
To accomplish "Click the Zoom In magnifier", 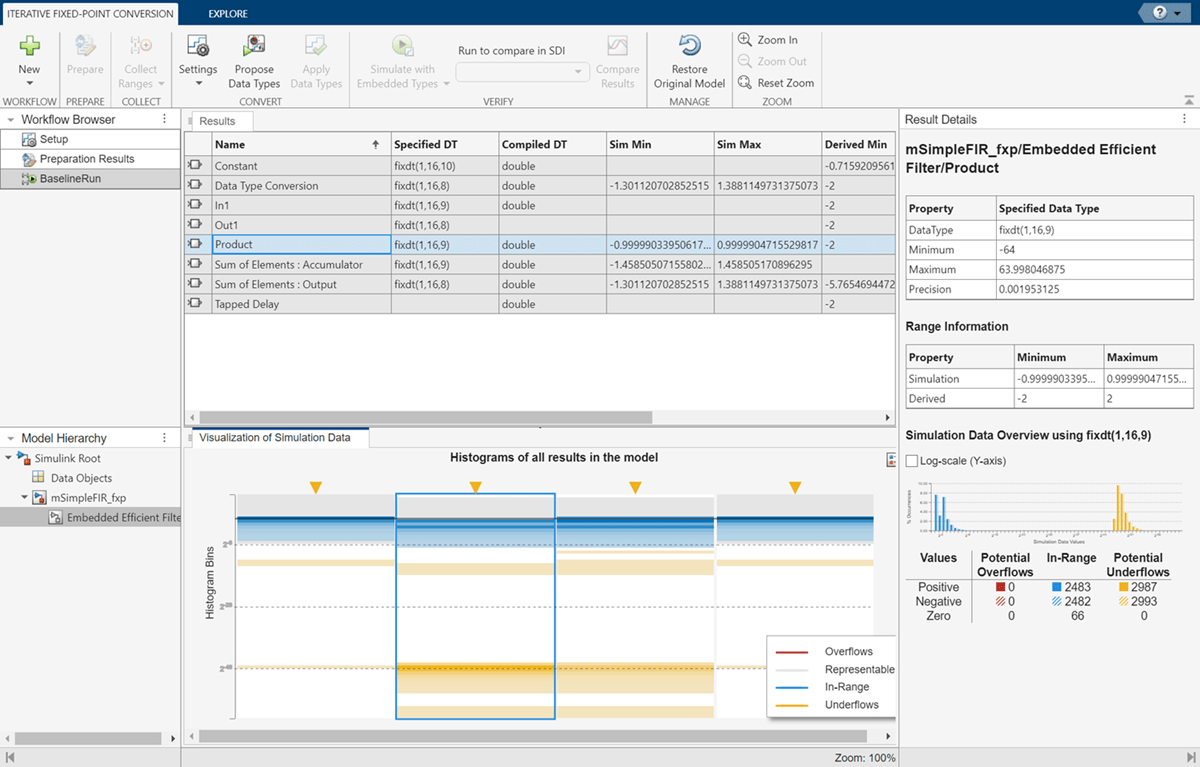I will [x=745, y=40].
